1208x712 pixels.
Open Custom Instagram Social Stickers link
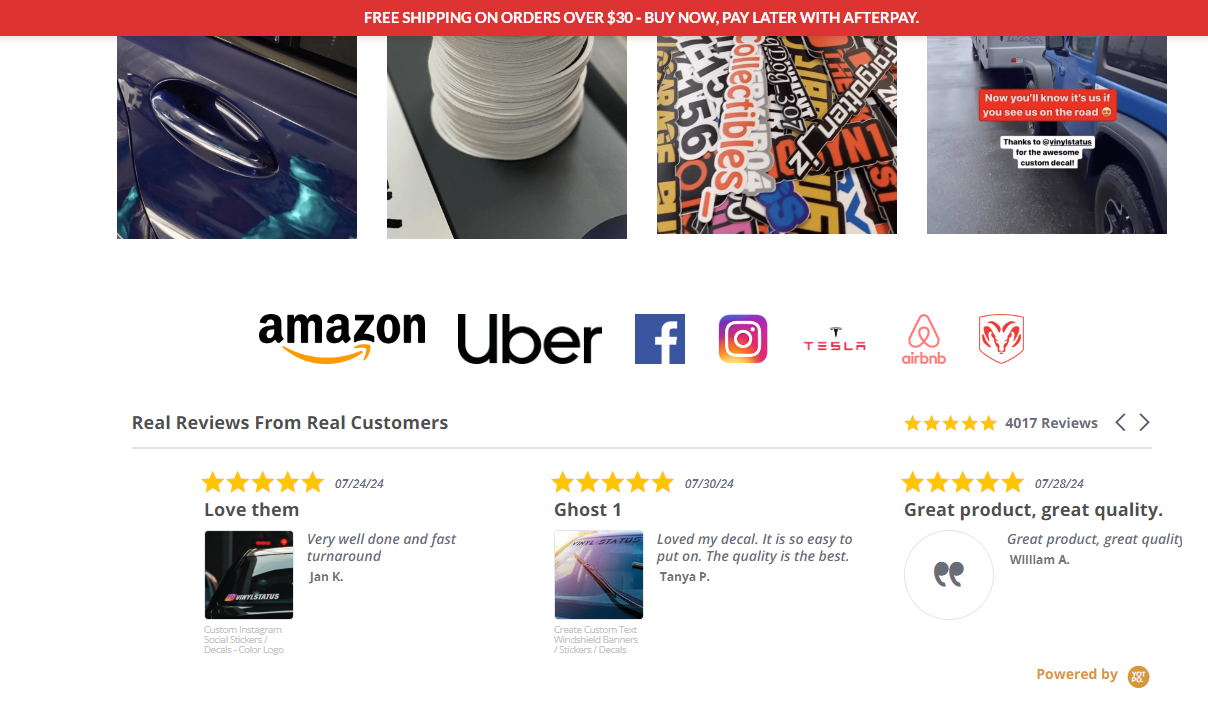244,640
